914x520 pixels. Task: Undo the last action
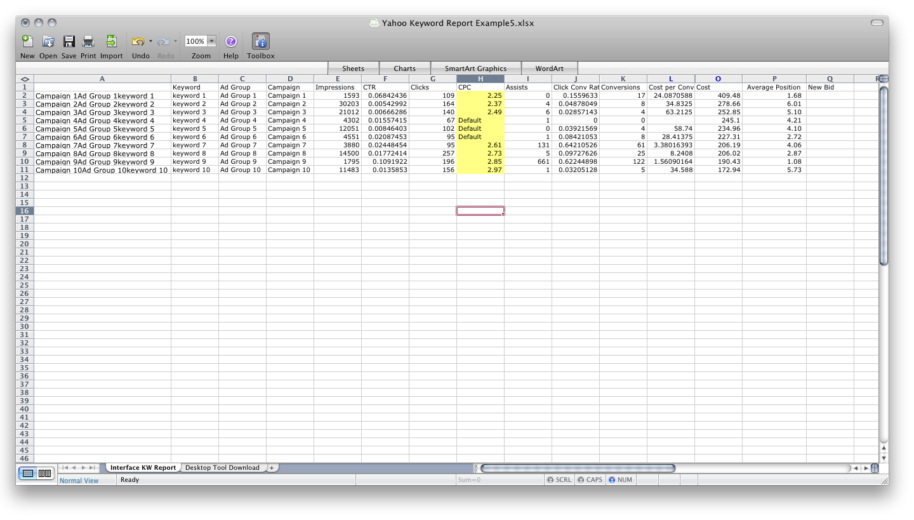[138, 41]
